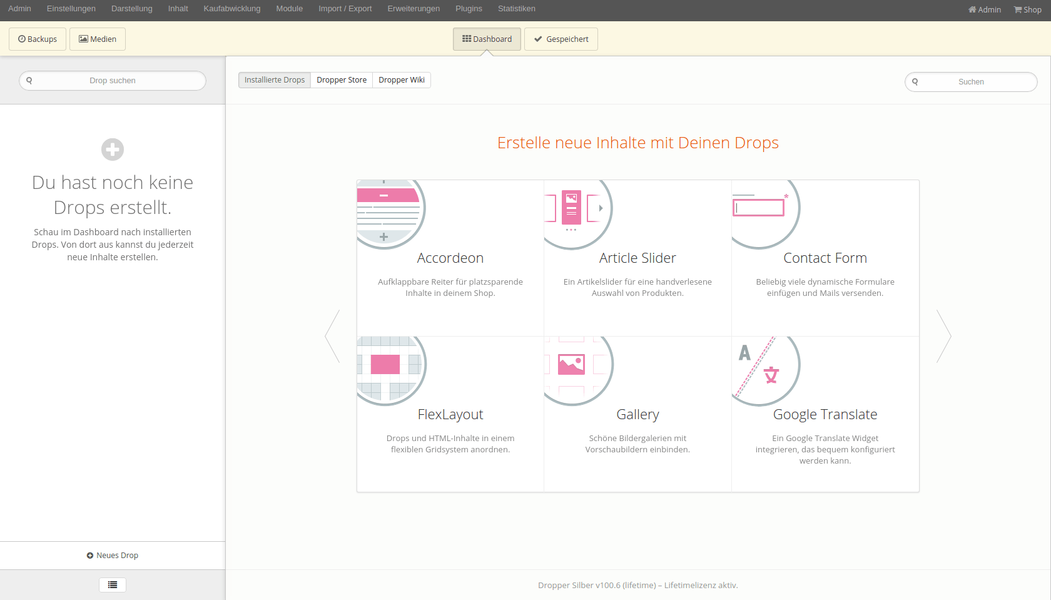Open the Statistiken menu
1051x600 pixels.
pos(517,9)
